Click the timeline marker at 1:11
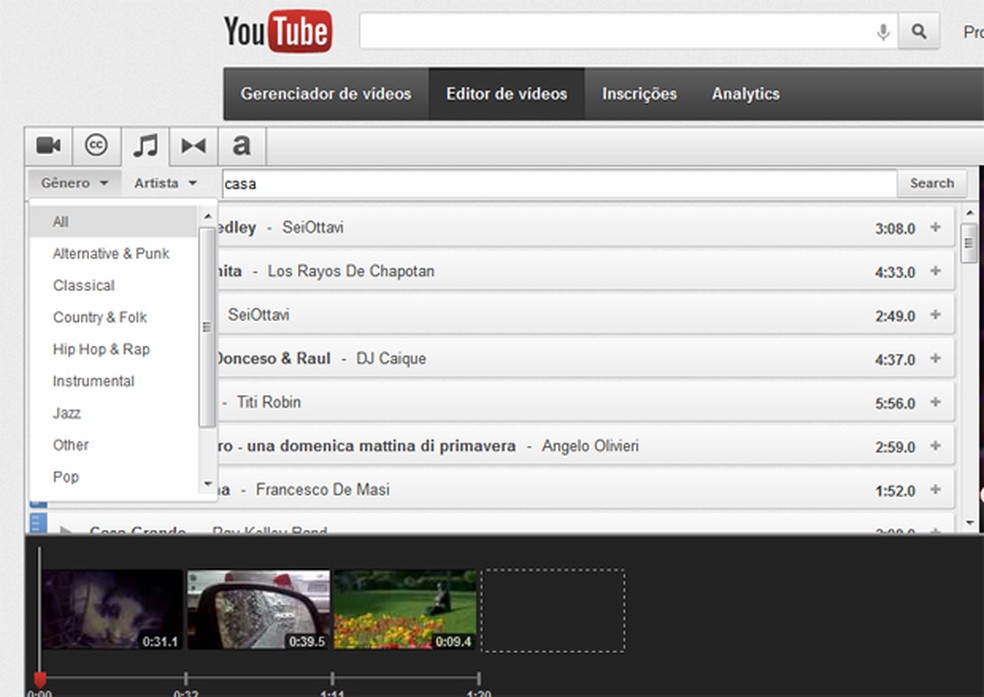Screen dimensions: 984x697 (x=332, y=678)
